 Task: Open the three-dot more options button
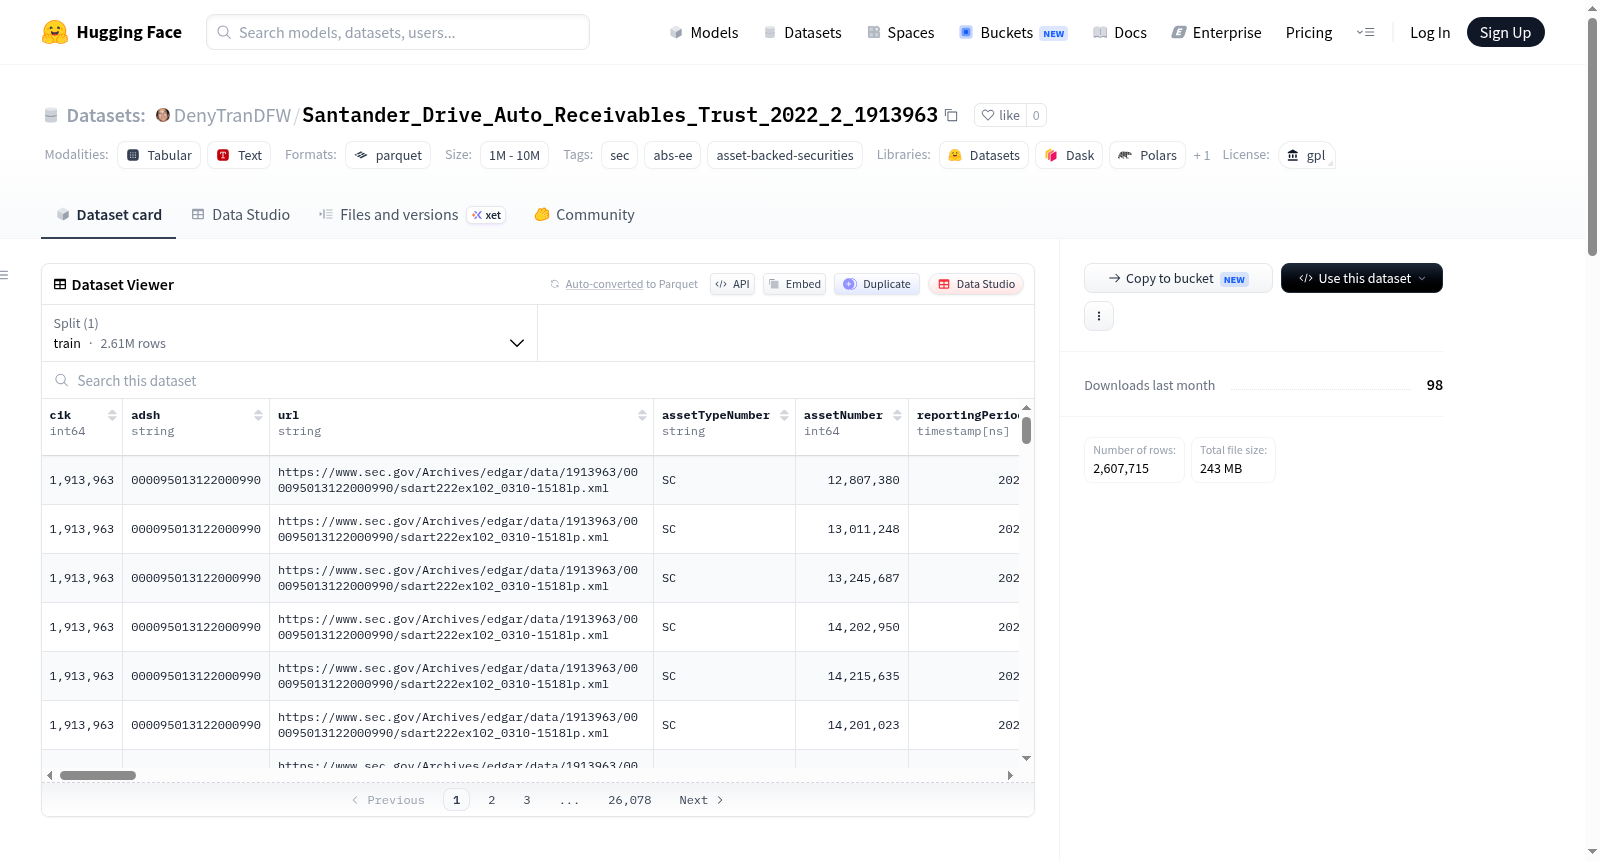1099,316
